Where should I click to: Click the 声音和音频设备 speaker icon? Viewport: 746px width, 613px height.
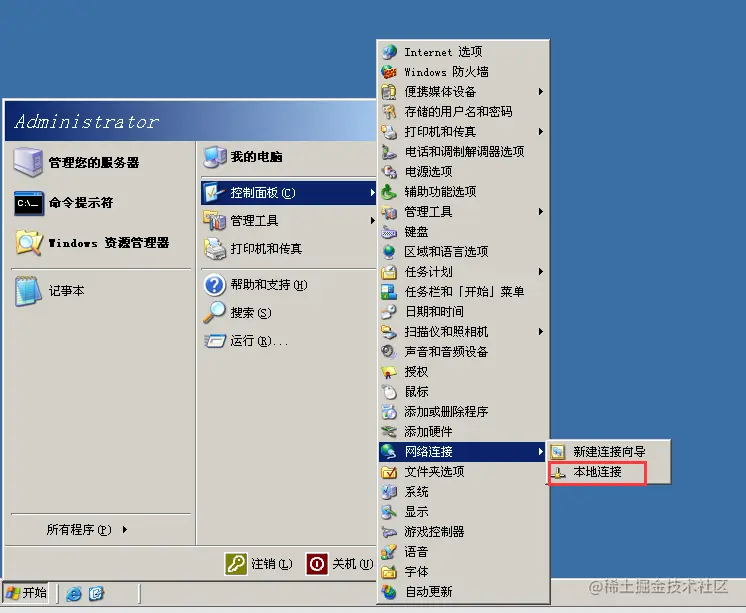point(389,351)
